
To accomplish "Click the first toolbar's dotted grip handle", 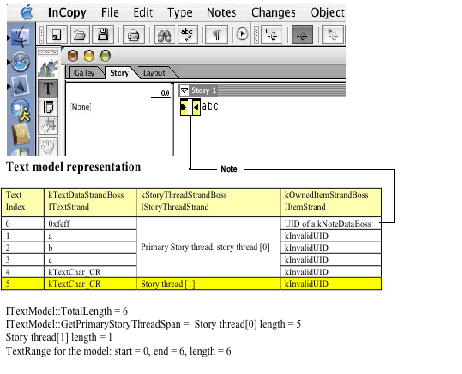I will point(41,35).
